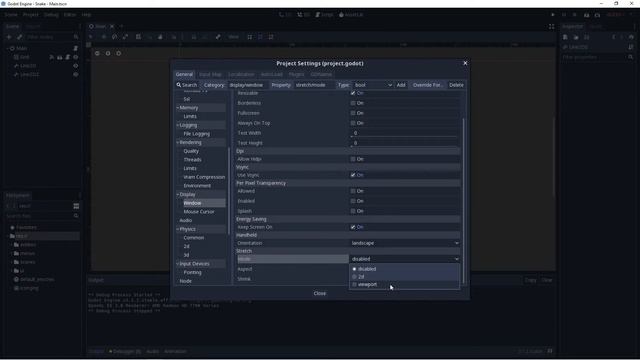This screenshot has width=640, height=360.
Task: Open the Plugins tab
Action: coord(296,74)
